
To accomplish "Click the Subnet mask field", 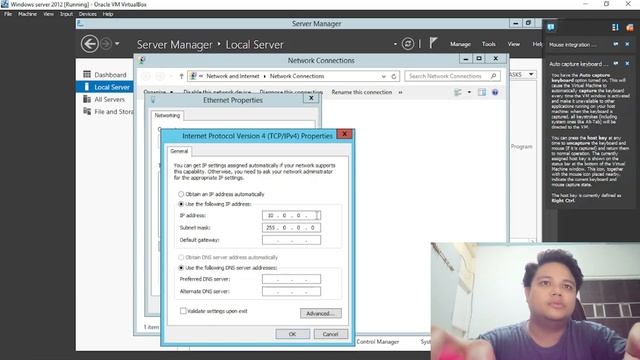I will pyautogui.click(x=291, y=227).
